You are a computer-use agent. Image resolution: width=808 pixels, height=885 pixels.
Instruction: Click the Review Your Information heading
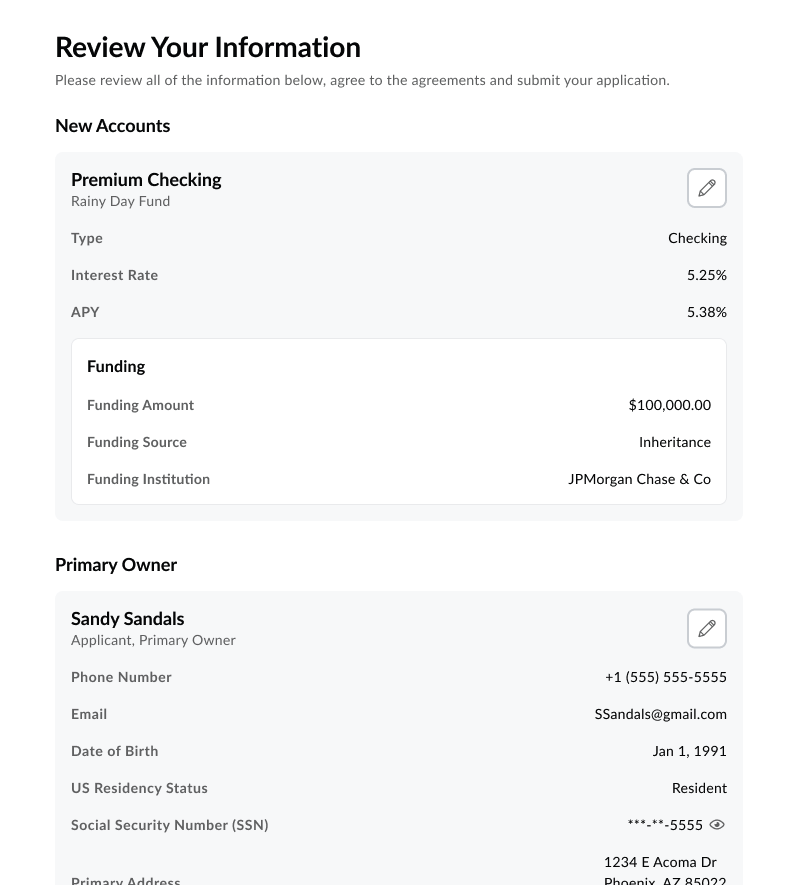pyautogui.click(x=207, y=47)
